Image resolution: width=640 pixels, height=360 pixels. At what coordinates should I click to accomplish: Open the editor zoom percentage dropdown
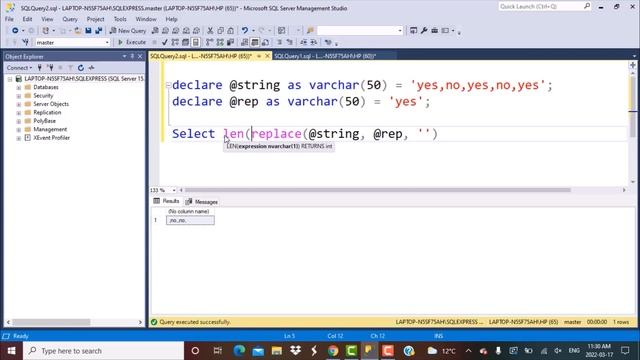coord(173,190)
